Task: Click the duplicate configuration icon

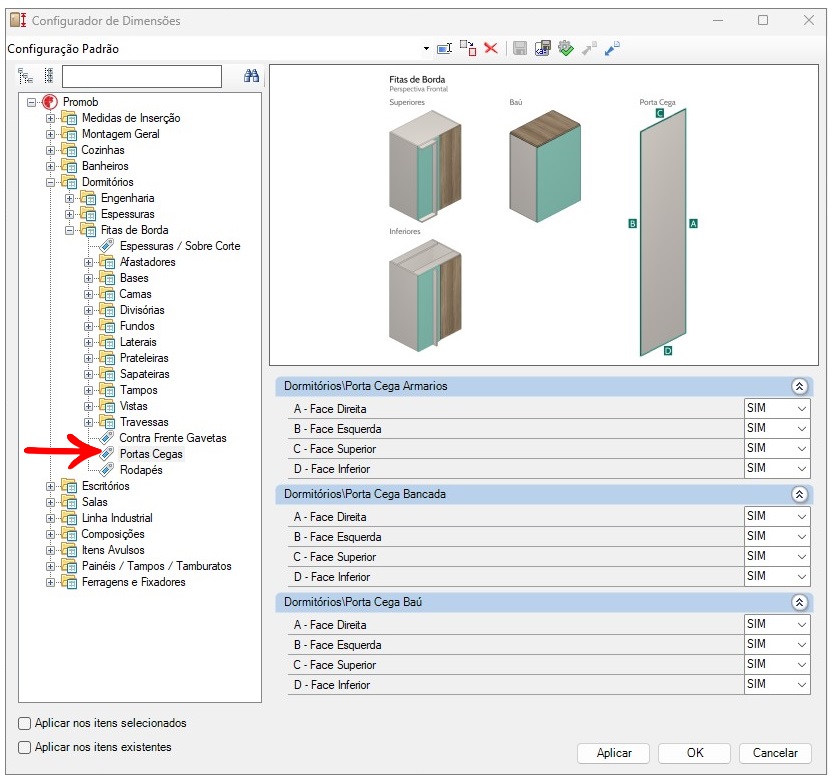Action: click(x=468, y=48)
